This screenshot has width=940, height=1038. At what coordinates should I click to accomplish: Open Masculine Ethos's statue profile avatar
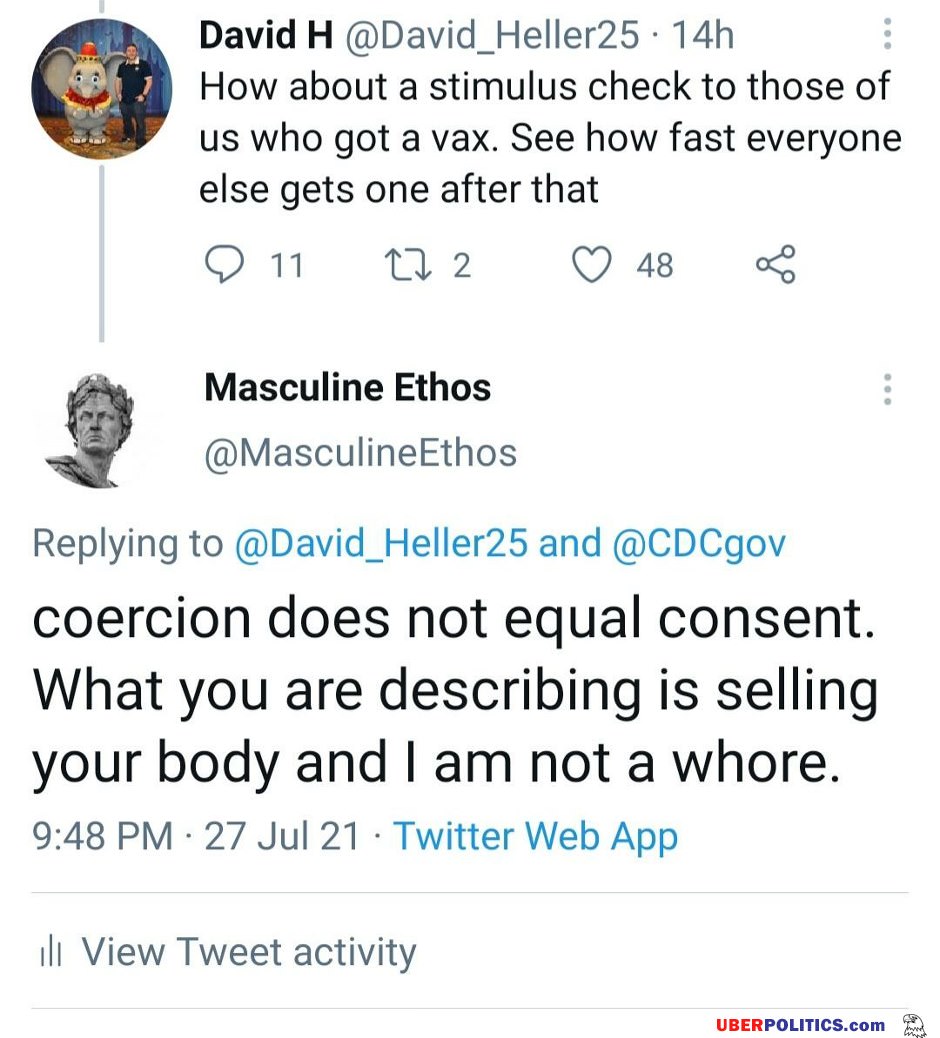93,430
